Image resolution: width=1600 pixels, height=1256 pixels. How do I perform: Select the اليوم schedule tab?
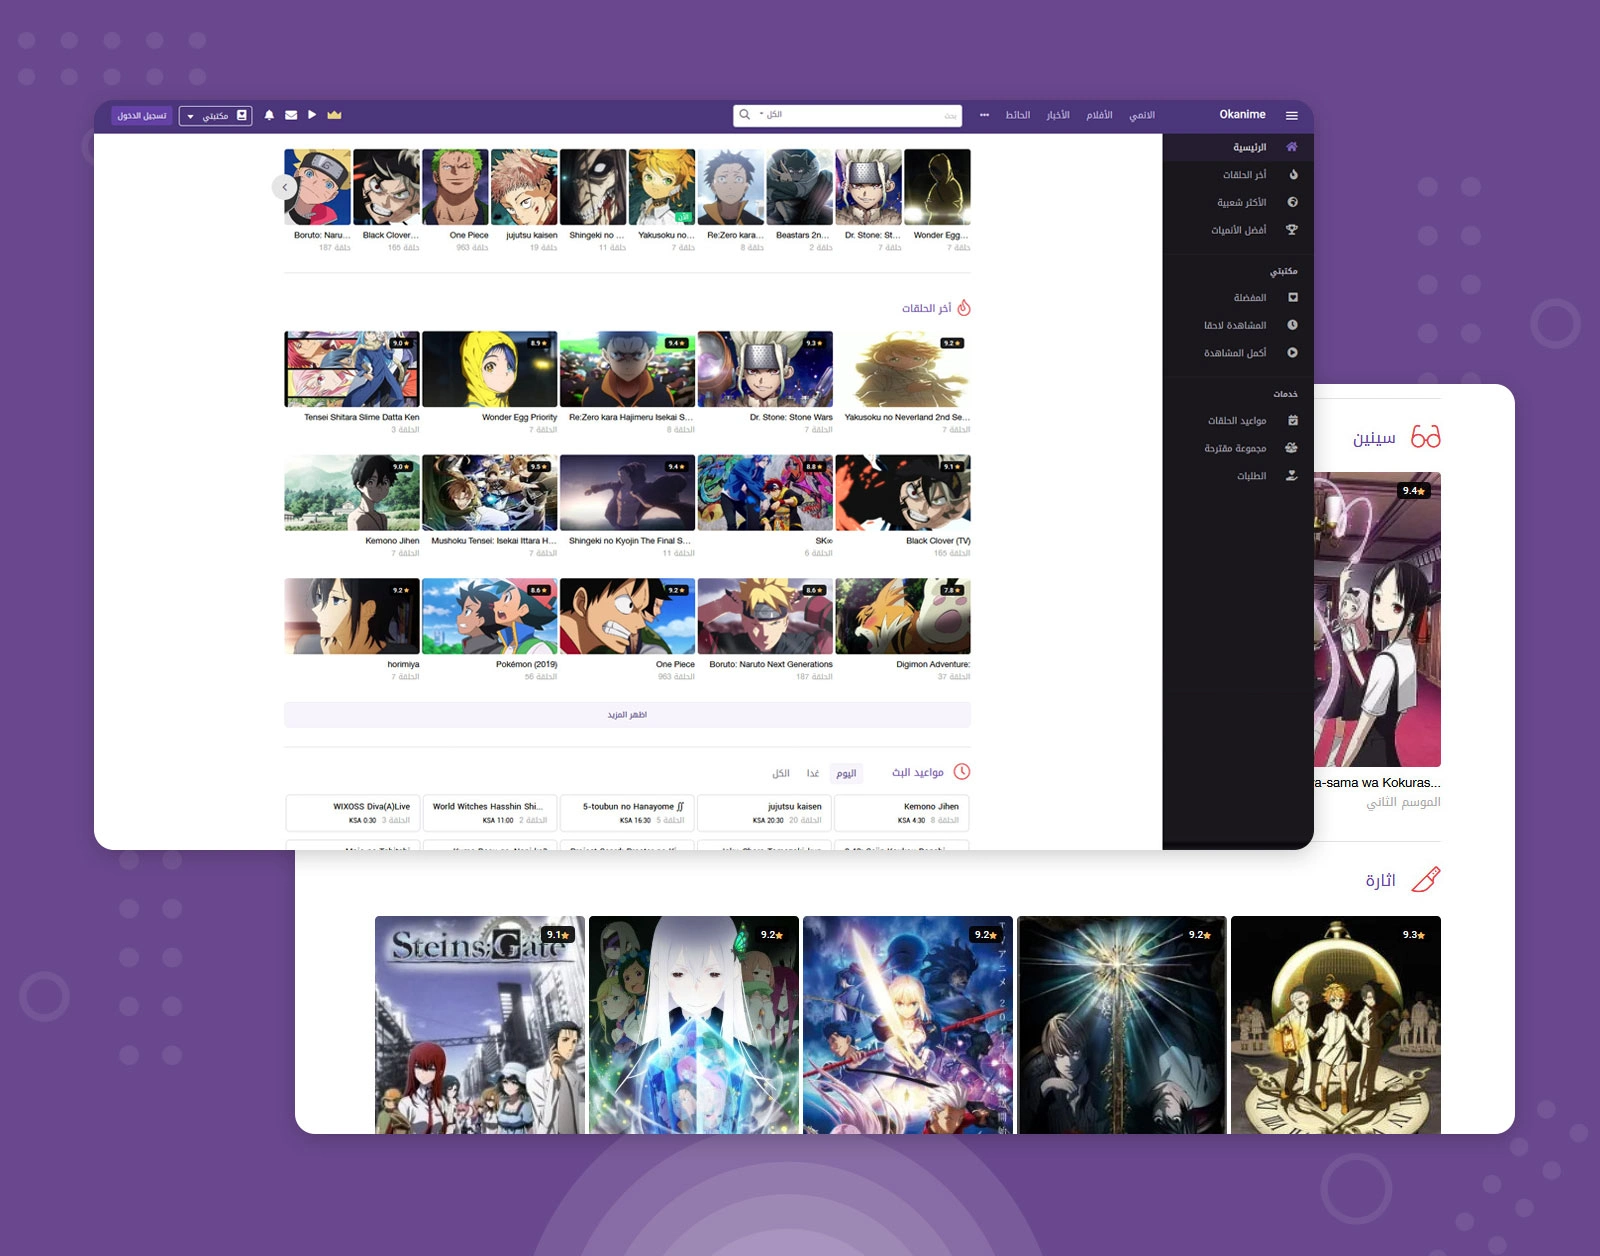click(846, 773)
